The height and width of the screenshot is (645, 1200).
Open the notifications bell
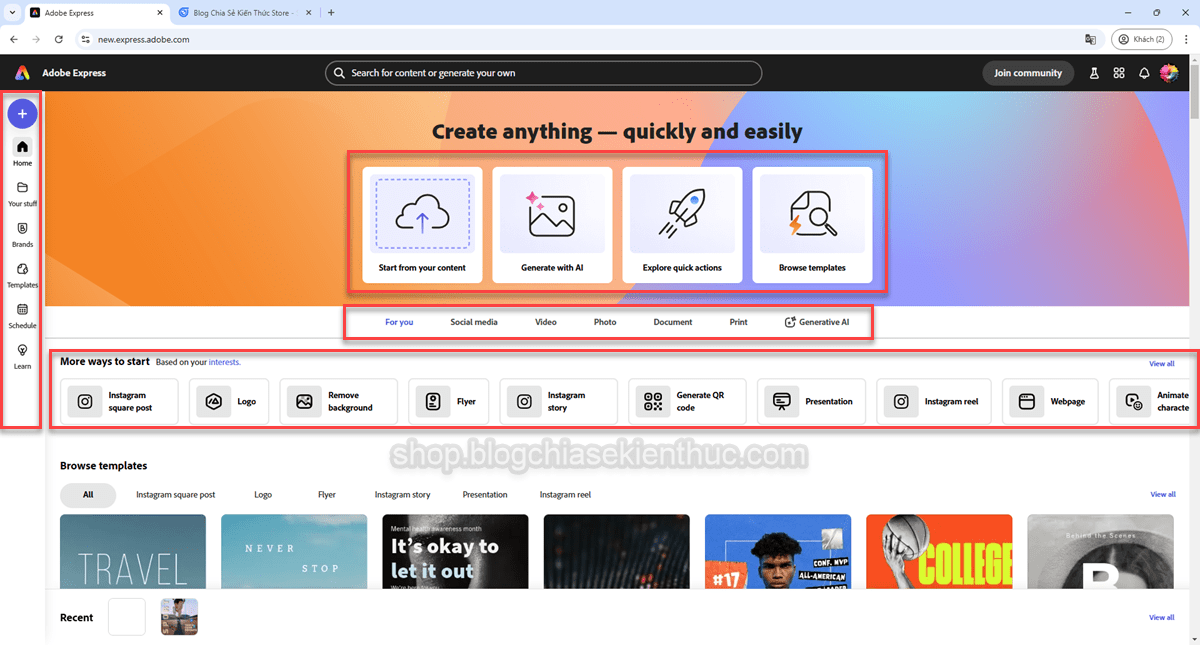coord(1144,73)
